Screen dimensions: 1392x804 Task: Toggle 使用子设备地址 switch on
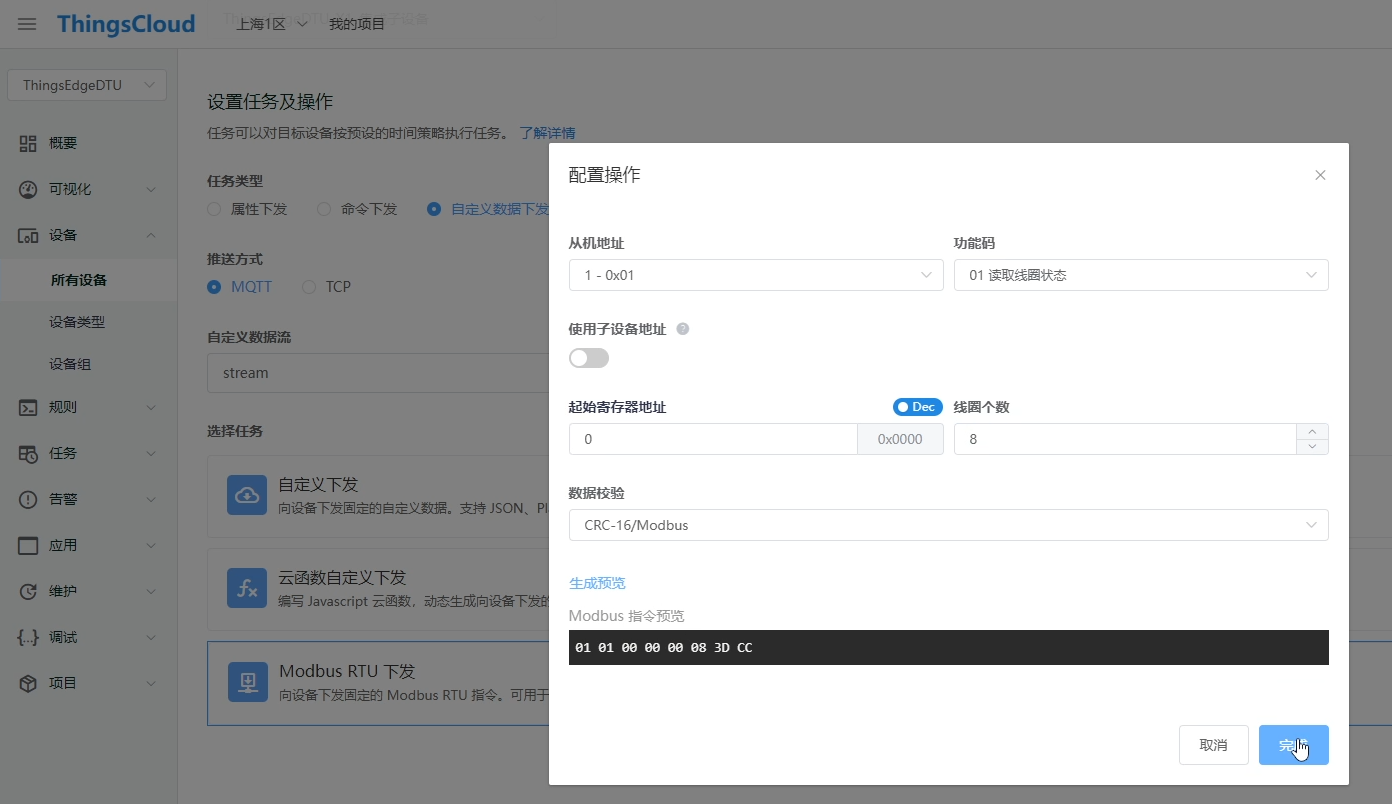pos(589,358)
